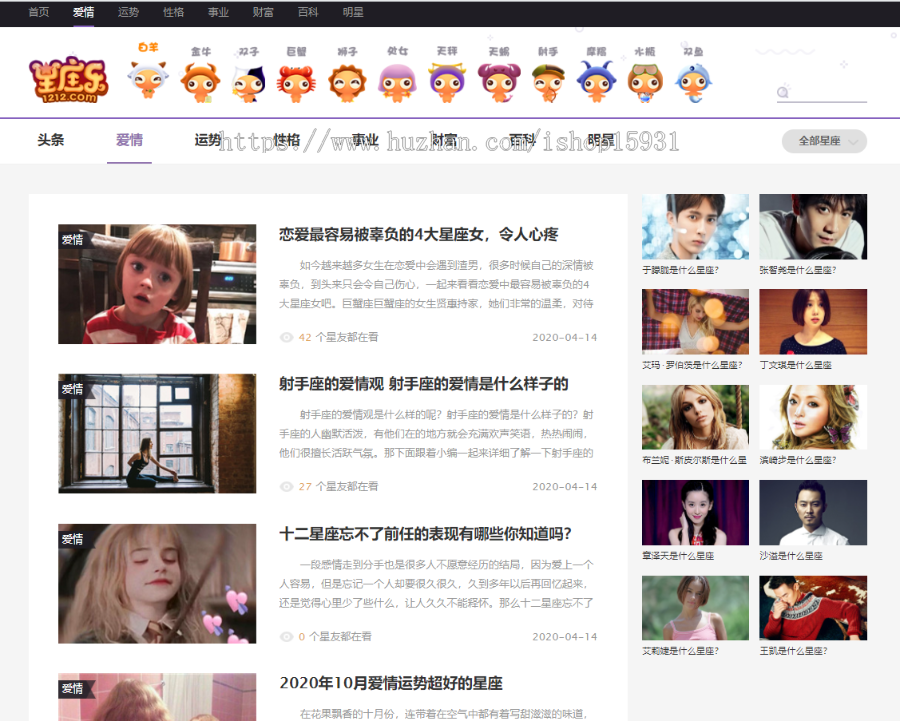
Task: Click the eye icon beside 0 个星友都在看
Action: pyautogui.click(x=286, y=637)
